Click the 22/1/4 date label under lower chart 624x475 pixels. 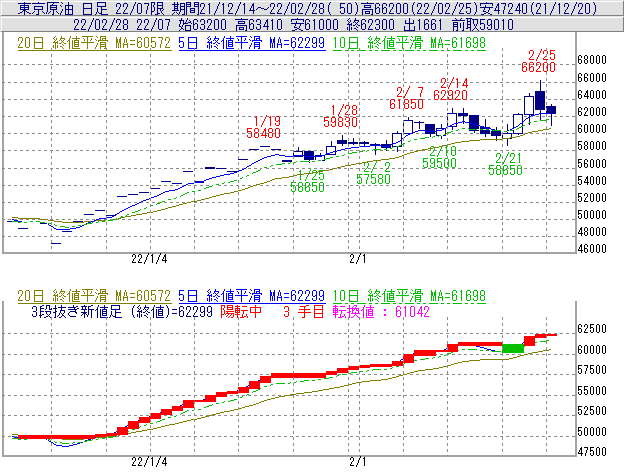[149, 462]
